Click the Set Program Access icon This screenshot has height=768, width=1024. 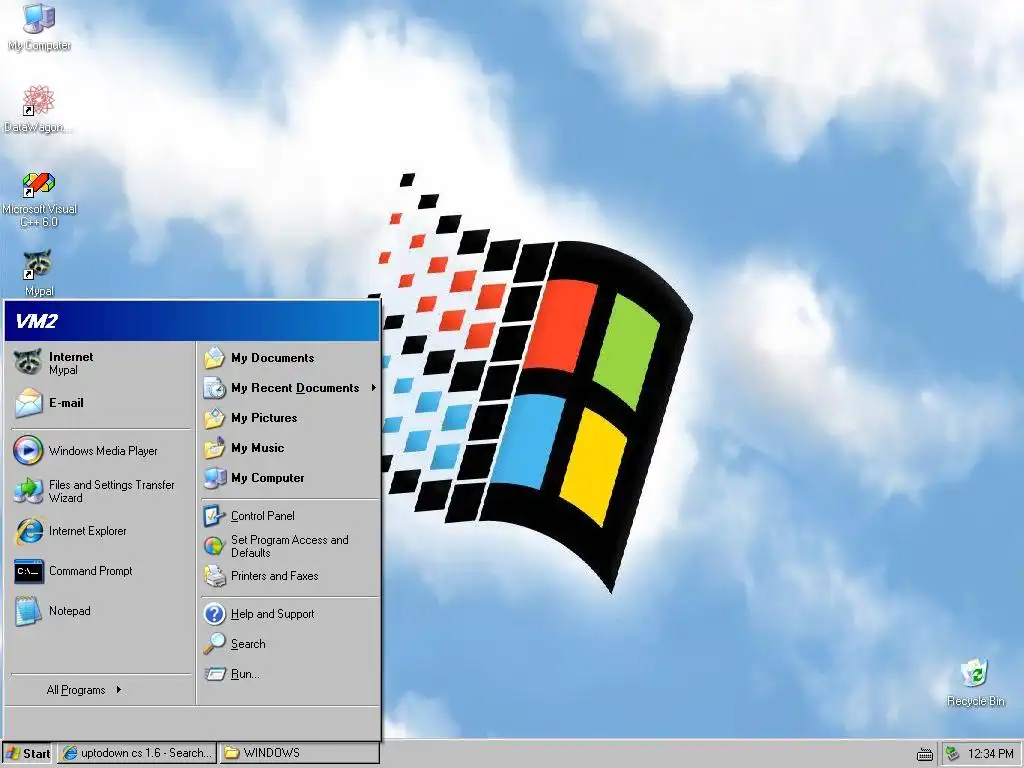pyautogui.click(x=214, y=546)
